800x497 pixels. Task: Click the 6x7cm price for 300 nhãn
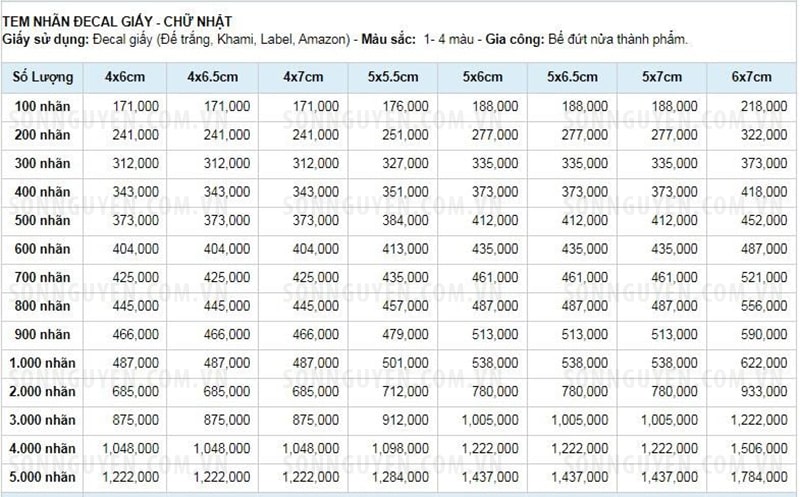pos(764,163)
